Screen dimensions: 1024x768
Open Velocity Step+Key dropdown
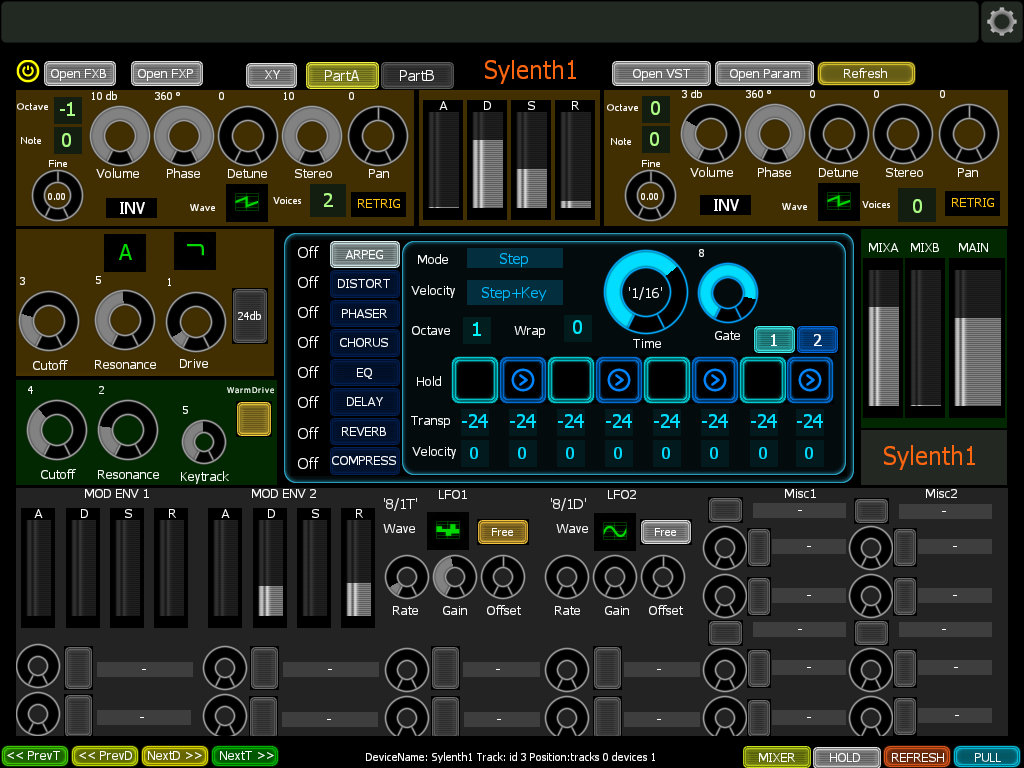point(515,293)
